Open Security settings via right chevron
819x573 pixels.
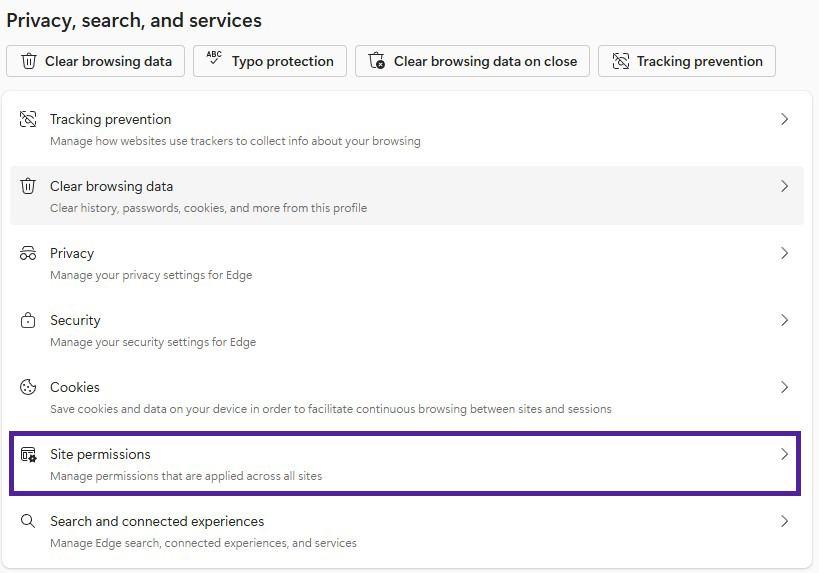(x=784, y=321)
